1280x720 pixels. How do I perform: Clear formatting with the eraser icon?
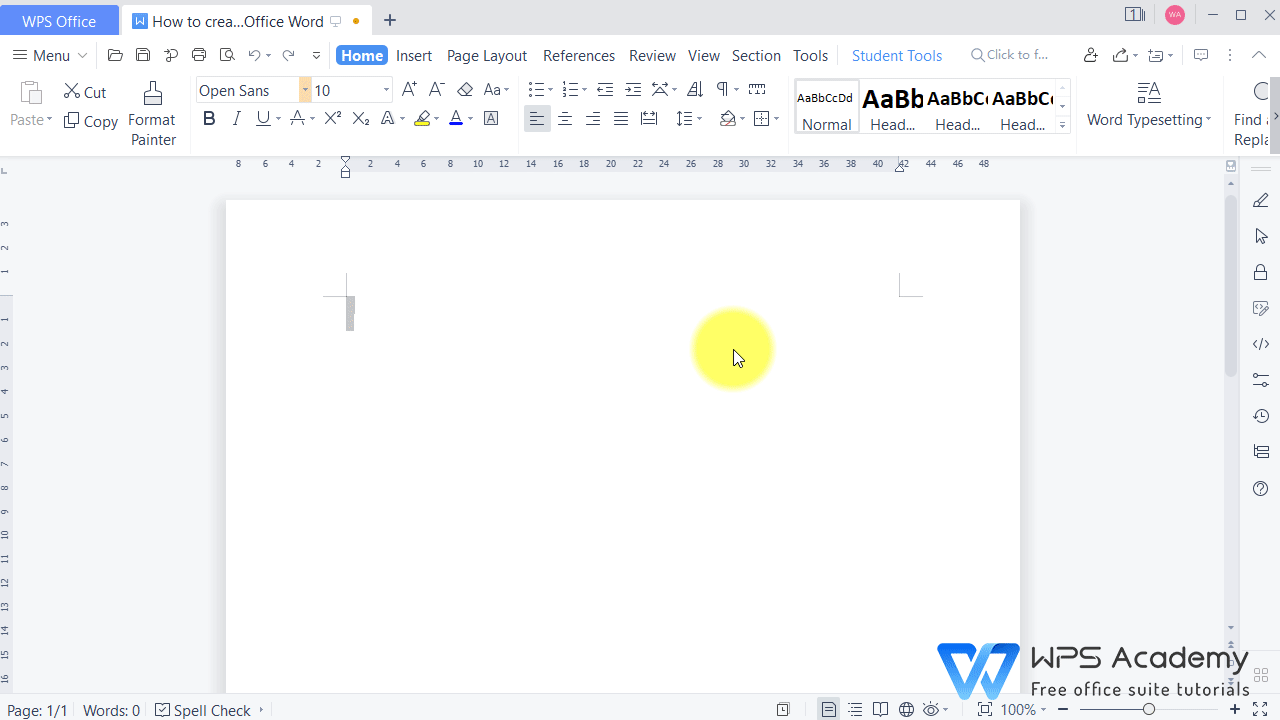click(x=465, y=89)
